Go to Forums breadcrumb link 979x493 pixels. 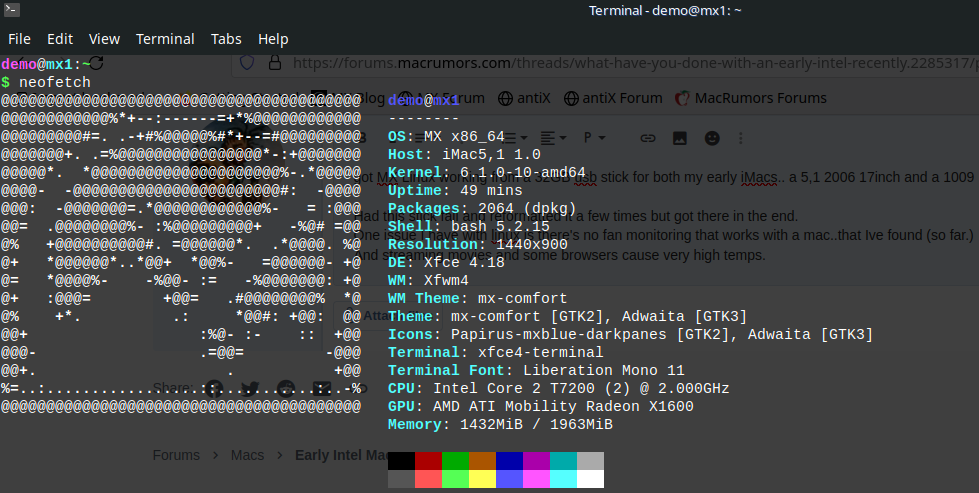click(x=176, y=456)
